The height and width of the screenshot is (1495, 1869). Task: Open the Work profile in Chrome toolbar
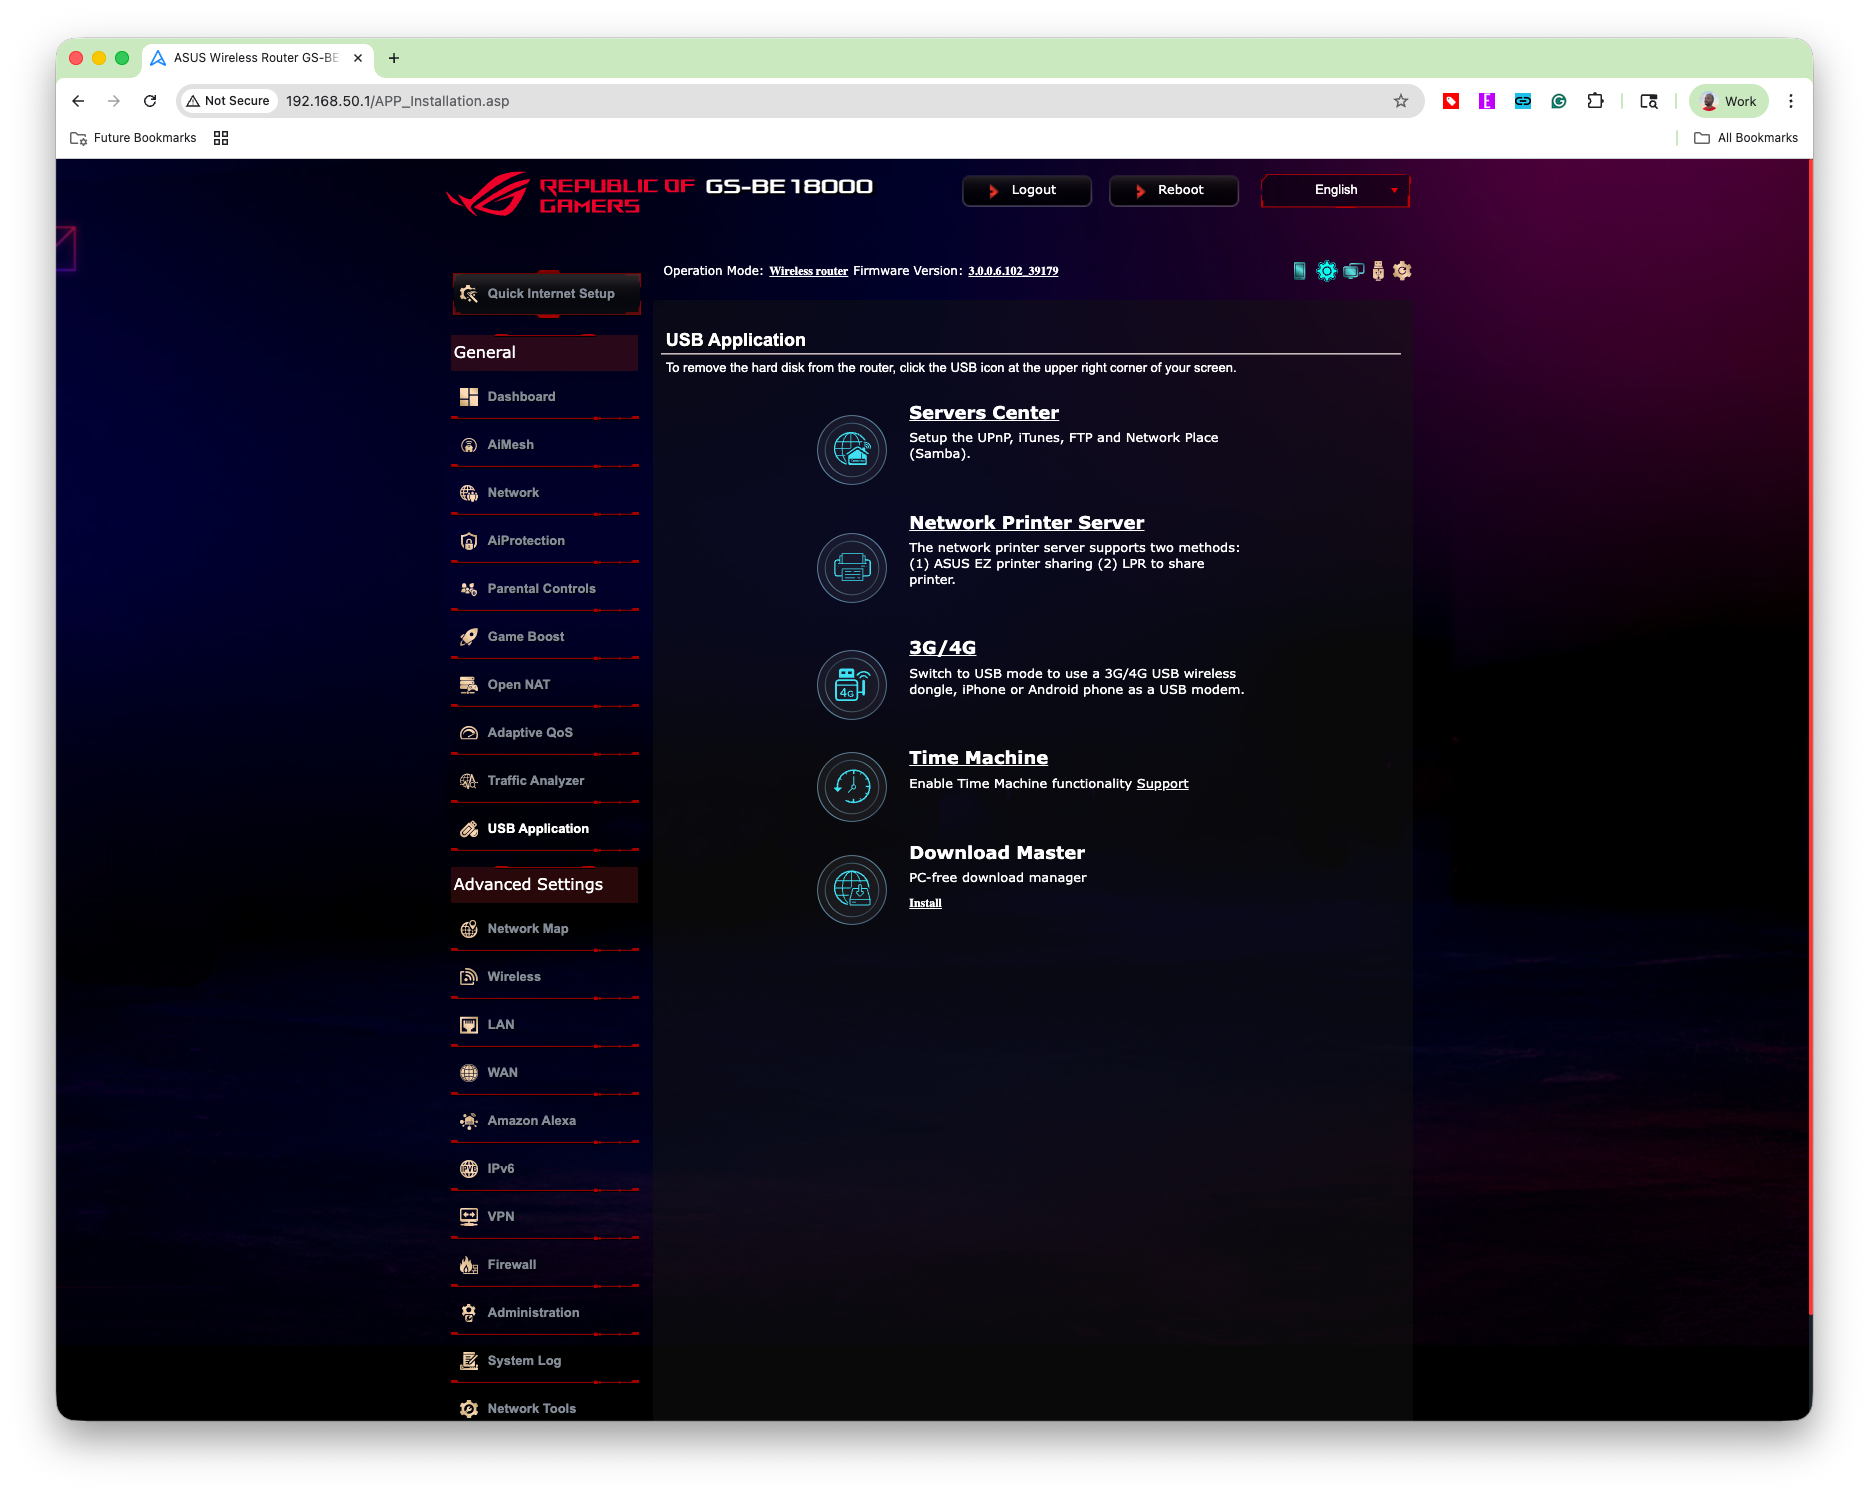1727,100
